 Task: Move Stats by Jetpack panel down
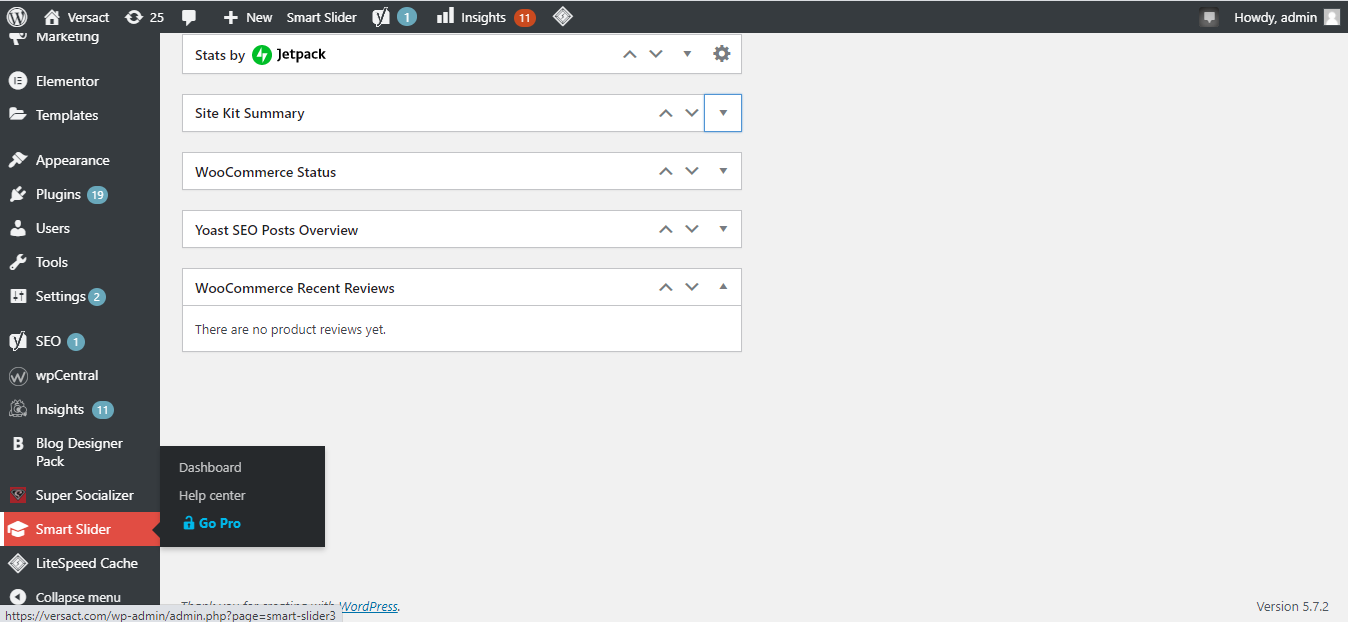pos(656,54)
